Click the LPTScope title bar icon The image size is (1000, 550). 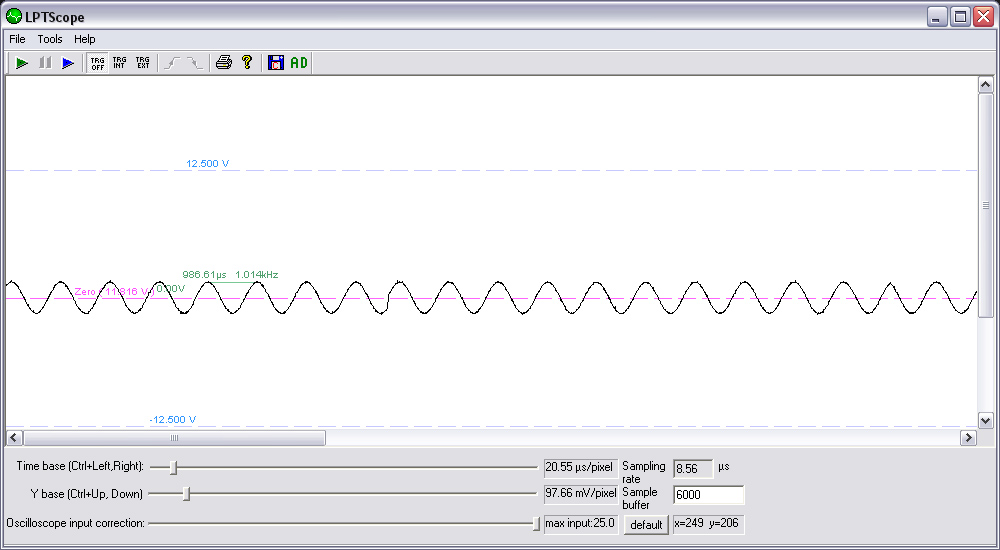click(x=14, y=17)
